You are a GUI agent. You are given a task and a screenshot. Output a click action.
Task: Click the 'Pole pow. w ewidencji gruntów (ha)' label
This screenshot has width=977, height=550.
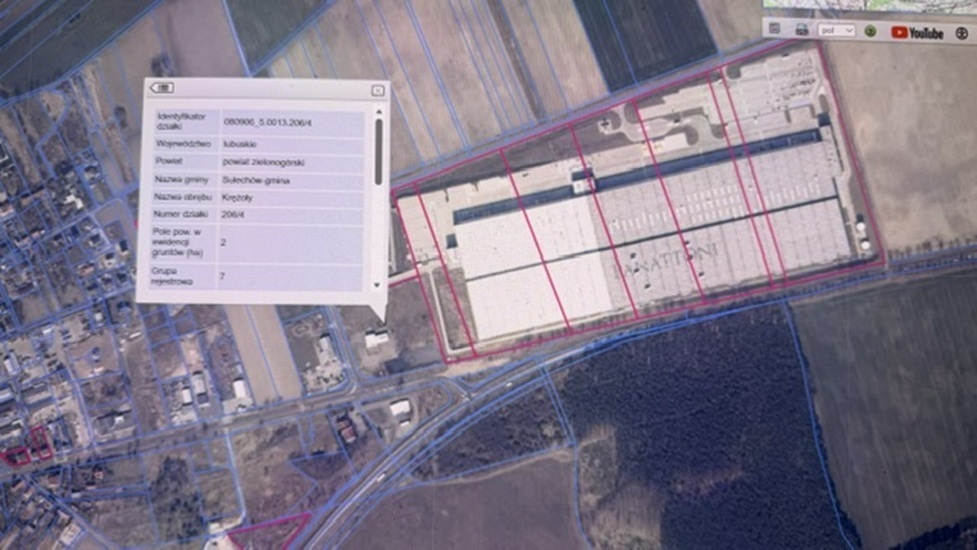[175, 242]
